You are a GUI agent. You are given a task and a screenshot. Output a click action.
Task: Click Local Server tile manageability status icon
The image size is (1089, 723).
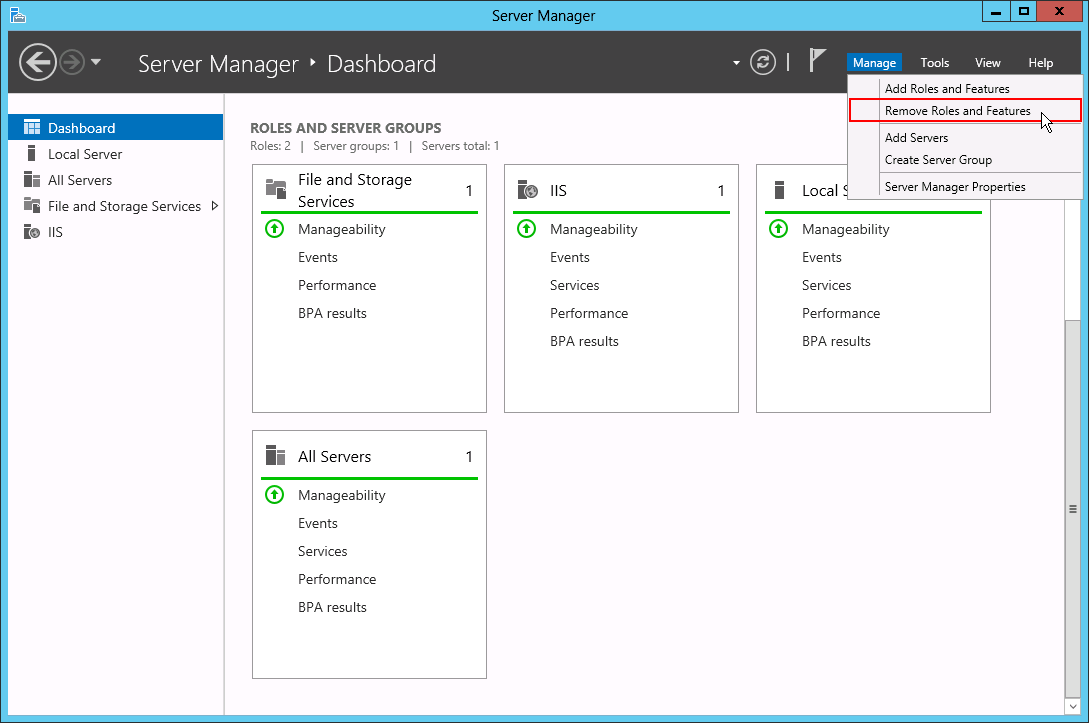pos(779,228)
